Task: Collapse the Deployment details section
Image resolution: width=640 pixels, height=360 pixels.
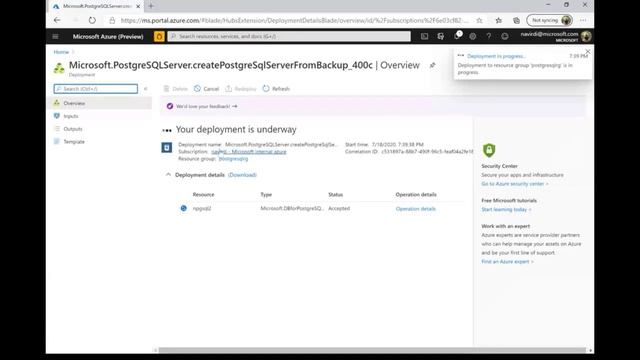Action: coord(168,175)
